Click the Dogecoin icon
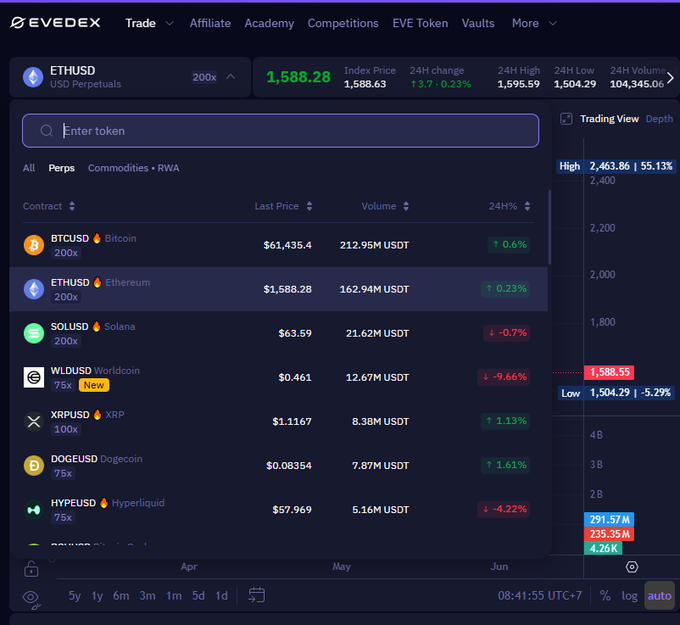The height and width of the screenshot is (625, 680). tap(34, 465)
